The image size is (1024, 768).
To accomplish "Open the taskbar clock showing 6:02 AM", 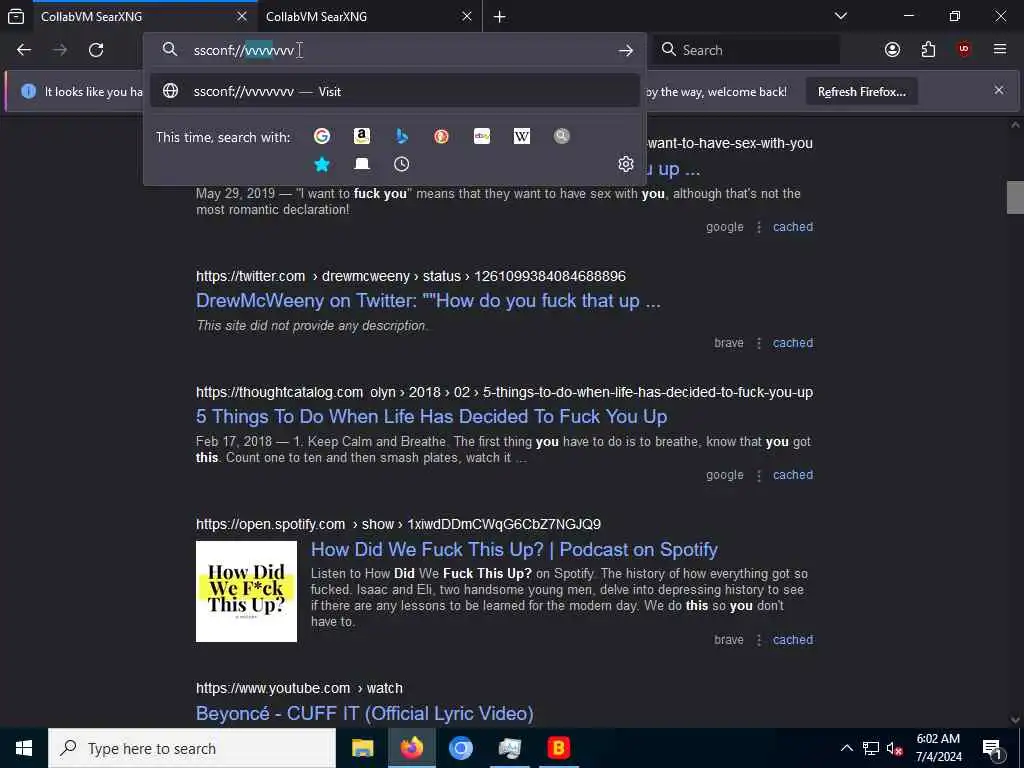I will tap(938, 748).
